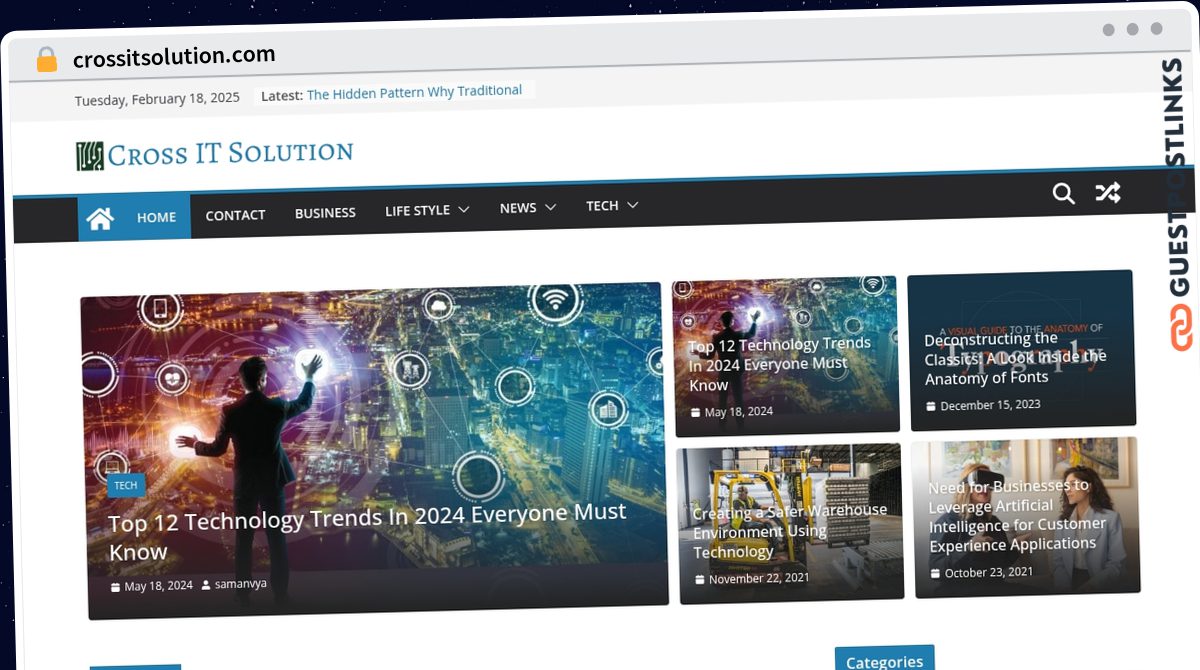Click the TECH category badge on featured post

(x=126, y=485)
